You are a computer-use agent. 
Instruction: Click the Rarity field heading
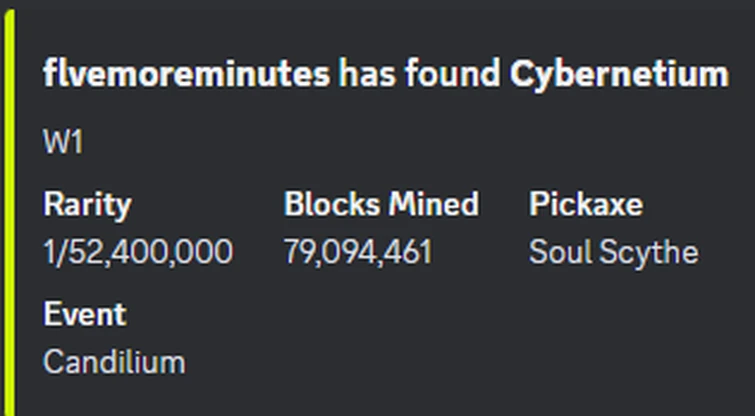pyautogui.click(x=87, y=205)
